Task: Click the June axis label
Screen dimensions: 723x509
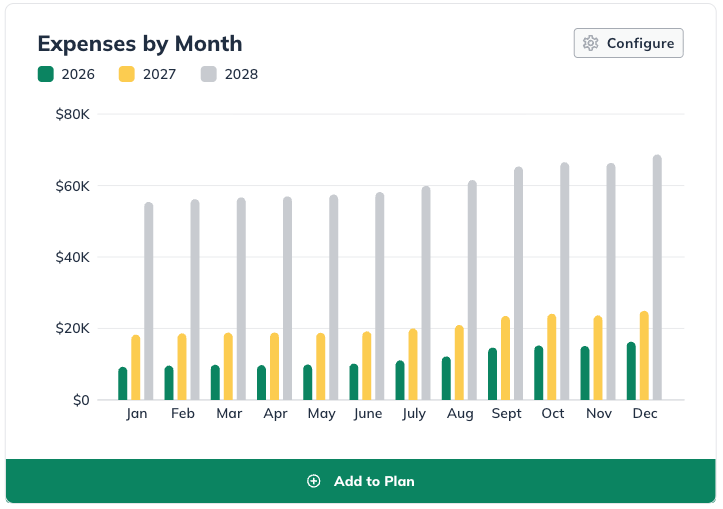Action: click(x=367, y=414)
